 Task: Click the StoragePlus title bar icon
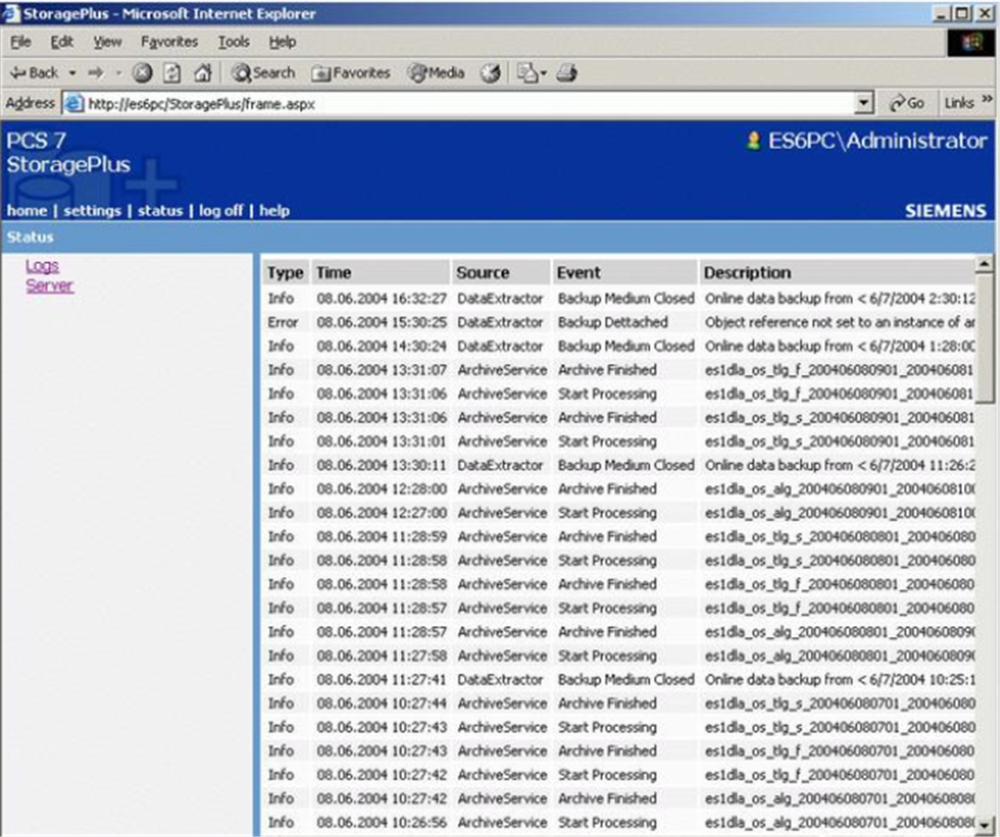click(x=11, y=13)
